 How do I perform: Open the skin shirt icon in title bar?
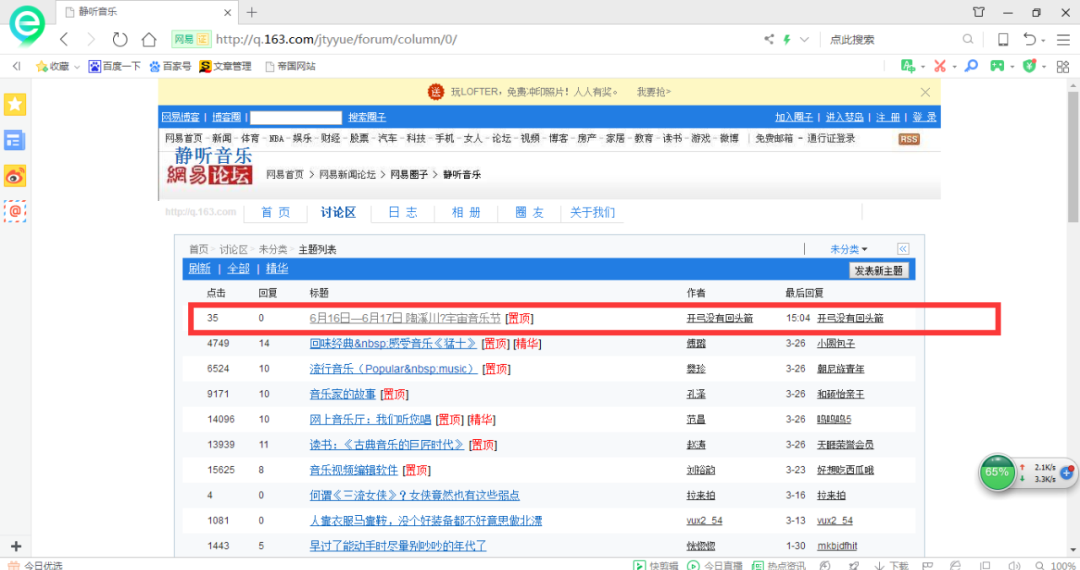(x=978, y=12)
